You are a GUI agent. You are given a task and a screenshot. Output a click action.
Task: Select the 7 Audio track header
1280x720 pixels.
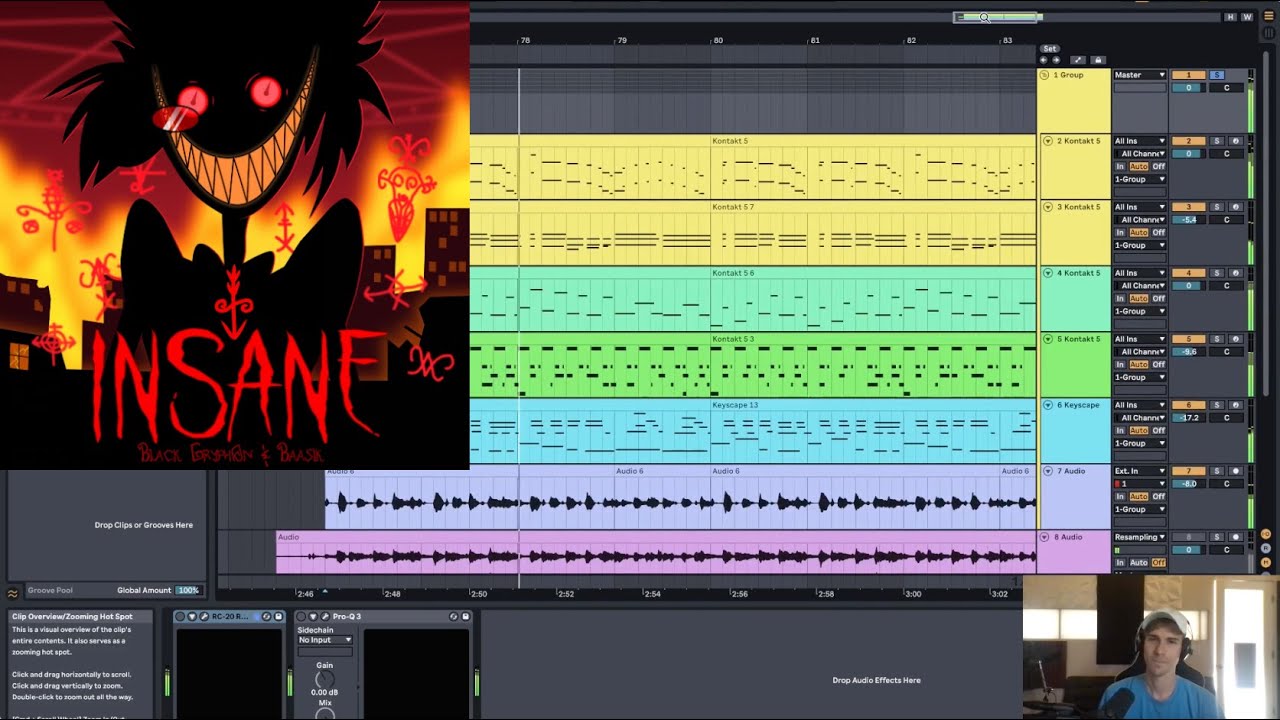pos(1074,497)
